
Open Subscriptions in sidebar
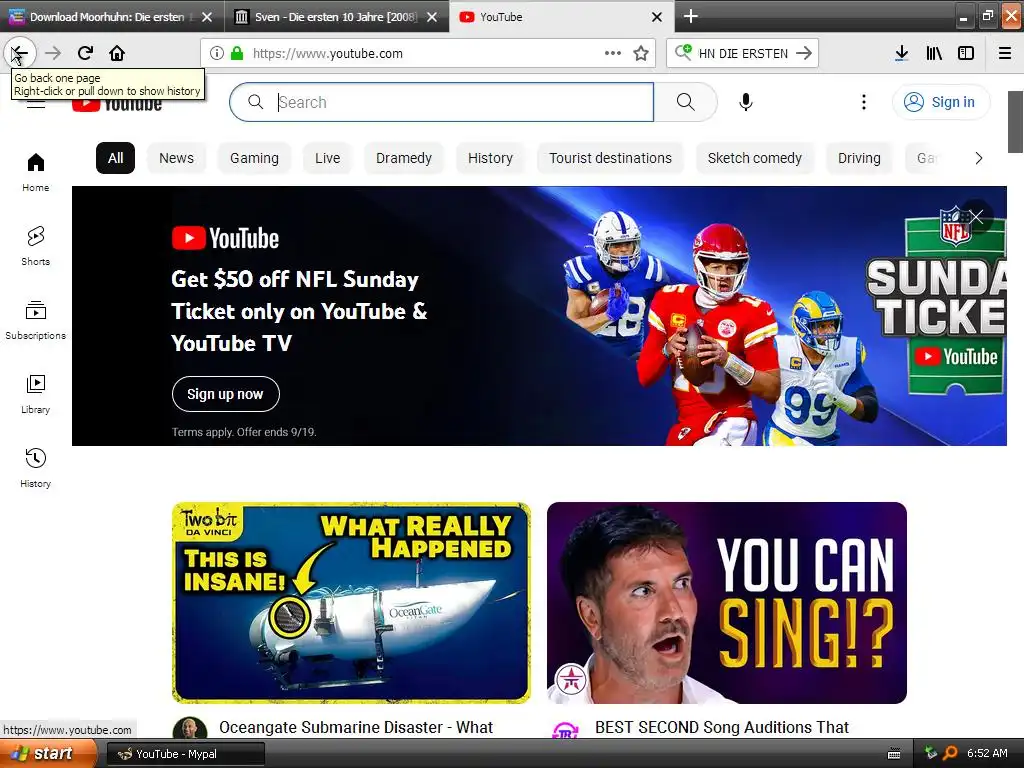pyautogui.click(x=35, y=320)
